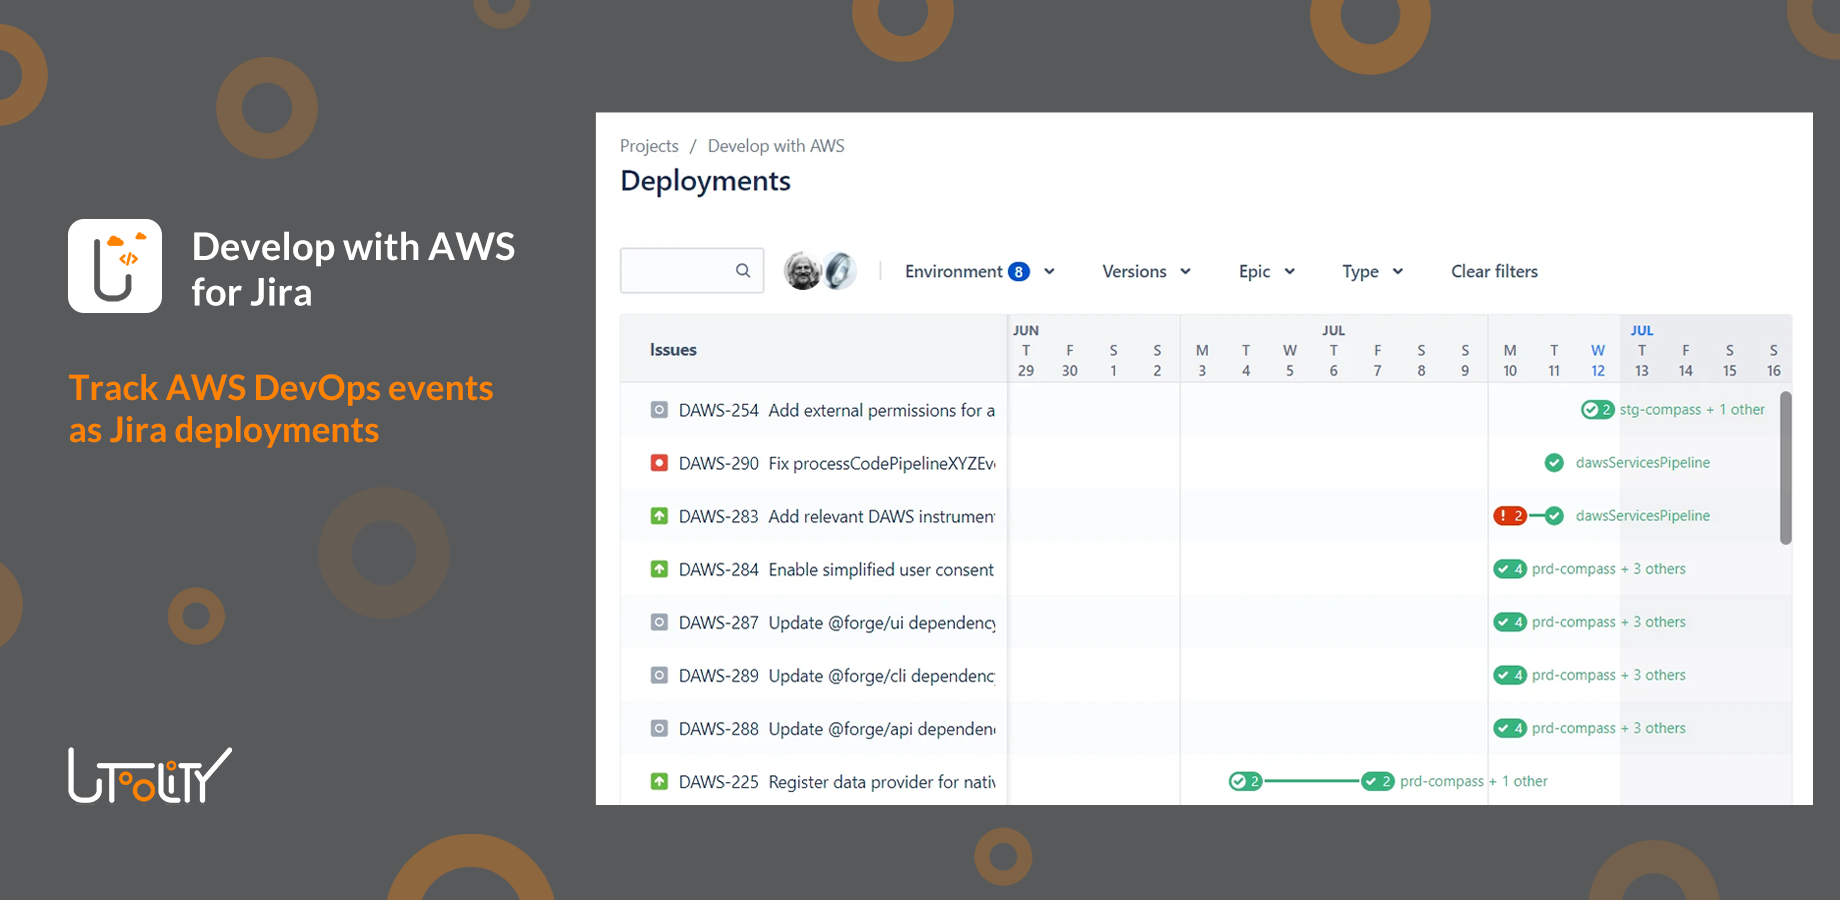The width and height of the screenshot is (1840, 900).
Task: Click the Utoolity logo
Action: click(x=148, y=774)
